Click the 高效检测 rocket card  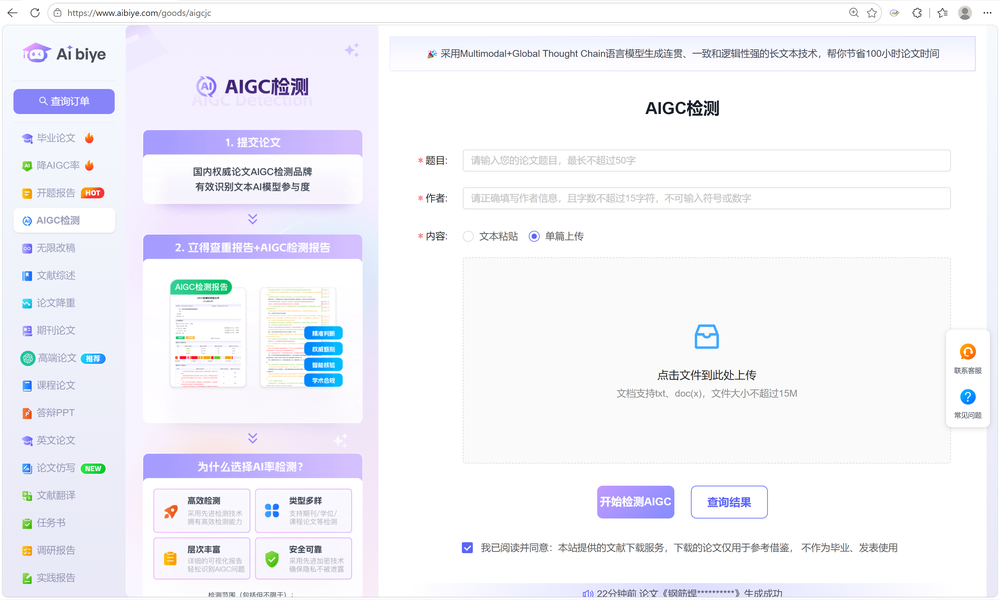point(202,510)
